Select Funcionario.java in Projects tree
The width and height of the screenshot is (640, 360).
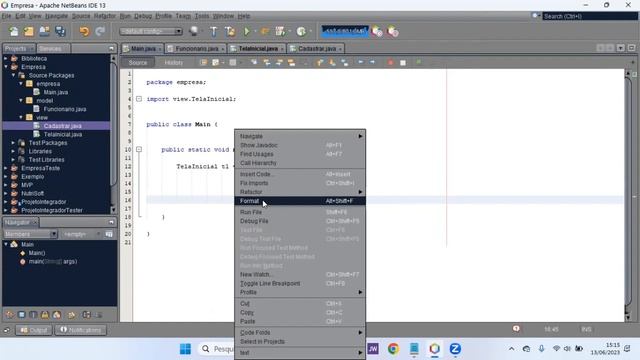pos(64,109)
